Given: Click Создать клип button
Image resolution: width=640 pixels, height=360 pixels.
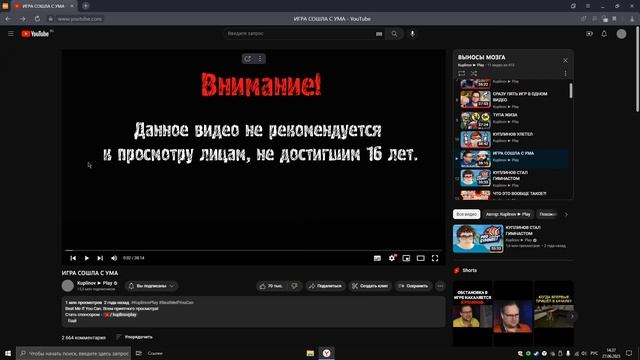Looking at the screenshot, I should [x=370, y=286].
